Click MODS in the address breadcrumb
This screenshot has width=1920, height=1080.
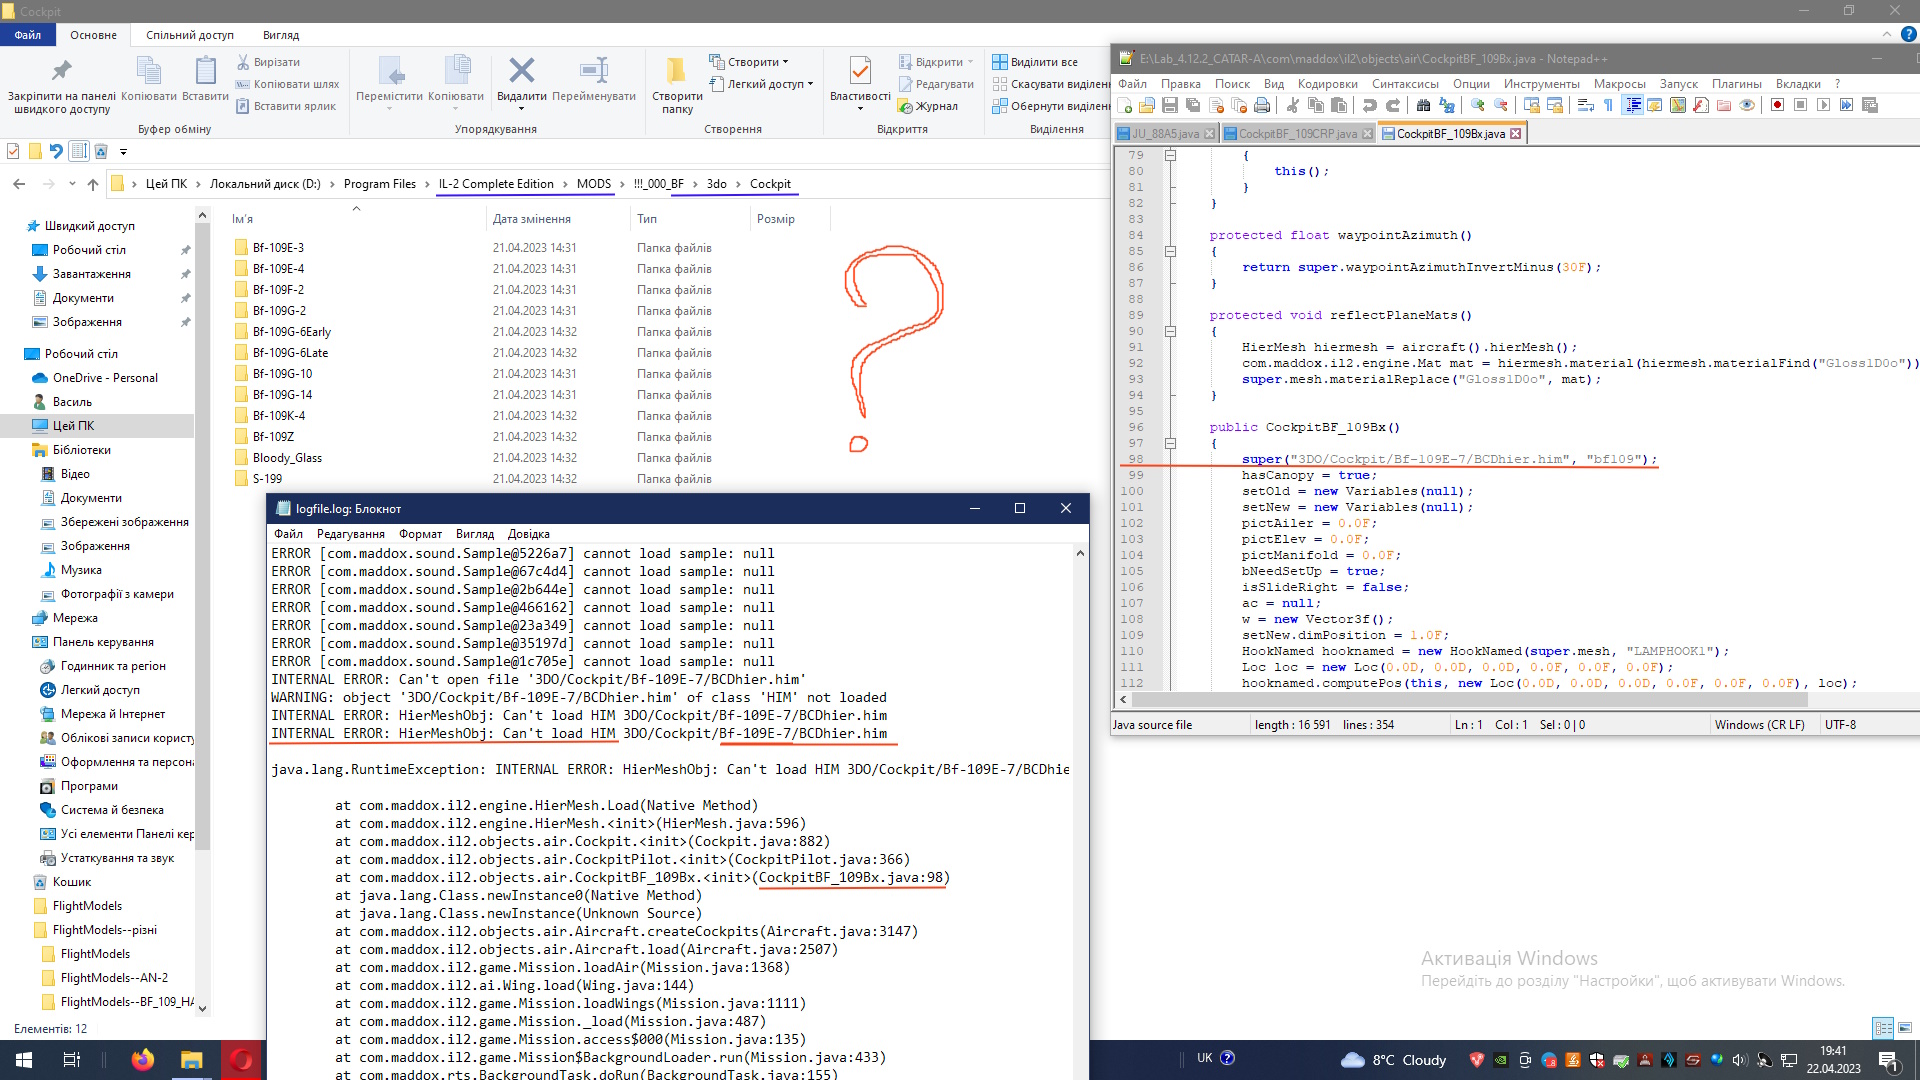[593, 184]
